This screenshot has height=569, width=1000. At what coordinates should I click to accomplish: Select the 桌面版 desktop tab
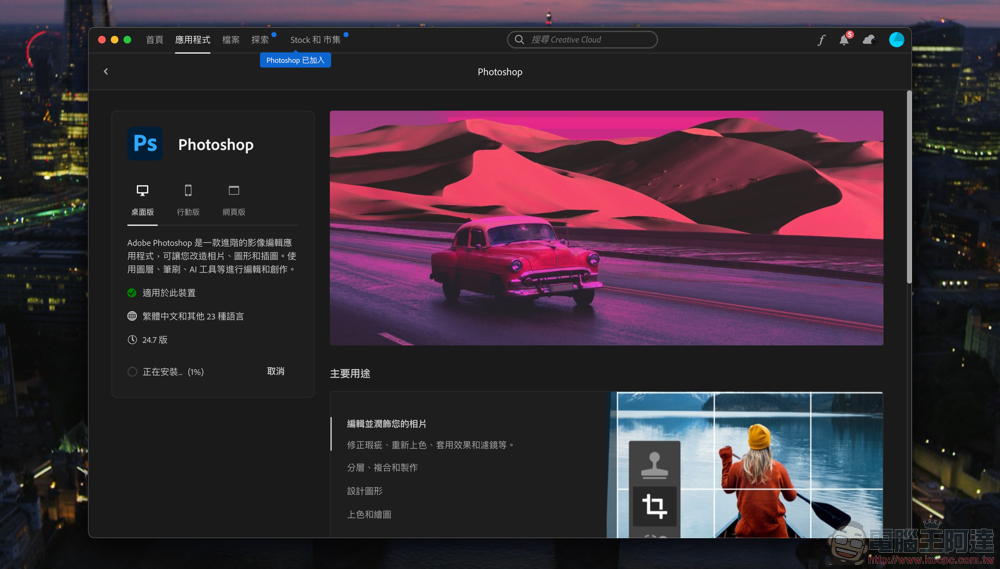(142, 199)
